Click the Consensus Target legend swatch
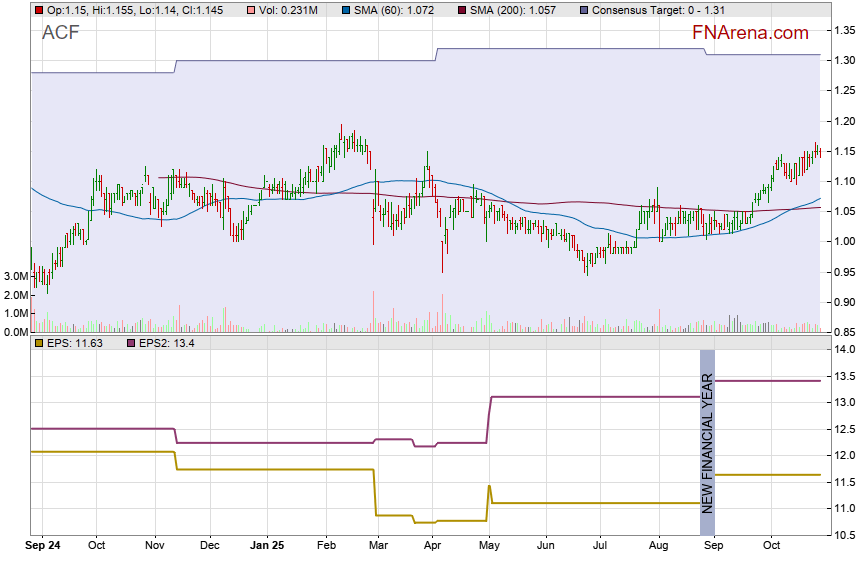Screen dimensions: 859x566 point(583,9)
